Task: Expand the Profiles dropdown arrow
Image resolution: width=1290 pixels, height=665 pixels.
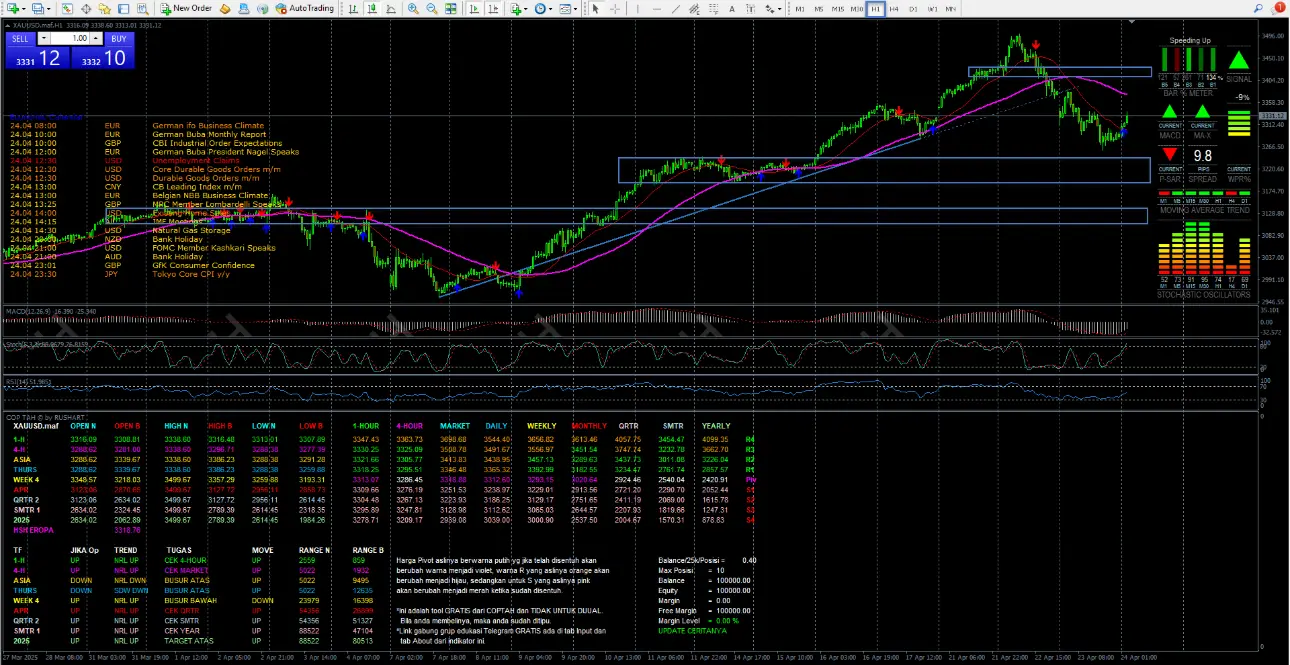Action: point(47,8)
